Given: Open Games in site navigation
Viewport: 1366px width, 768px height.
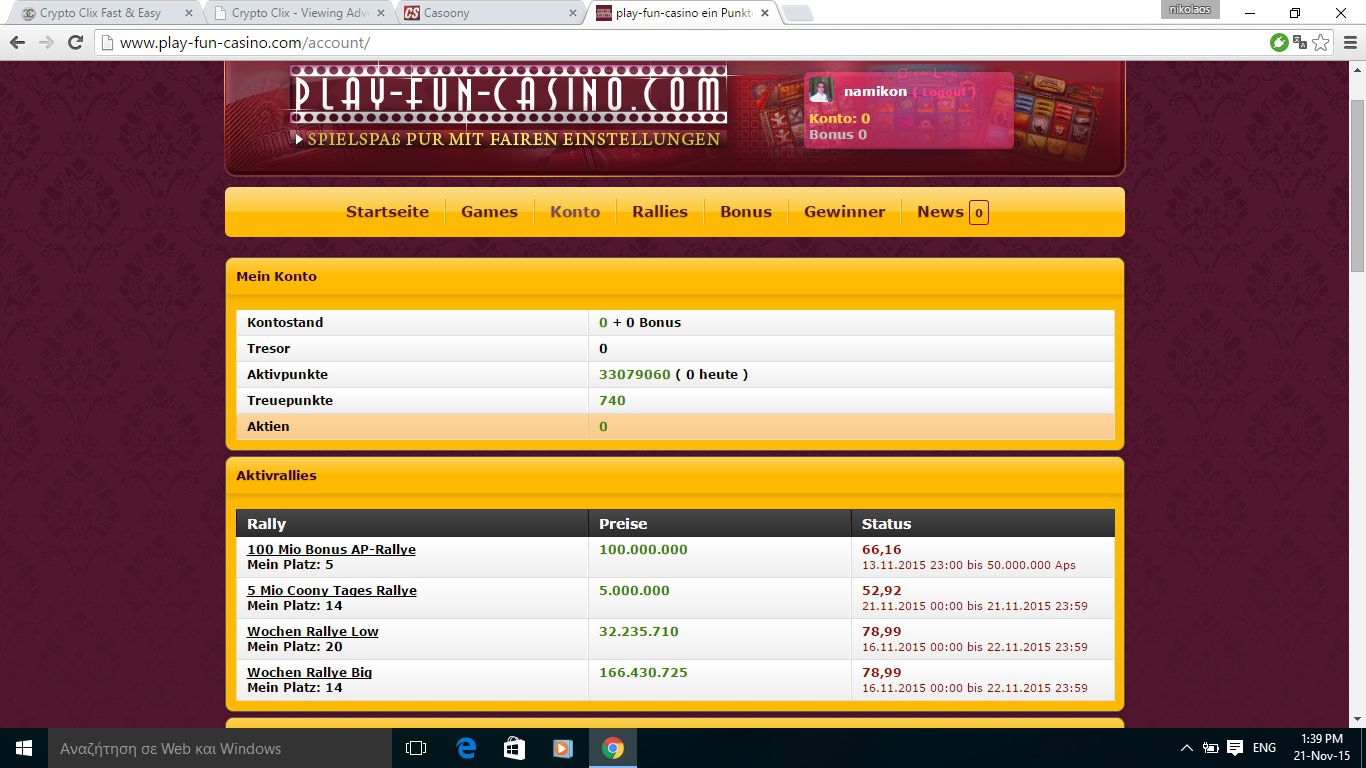Looking at the screenshot, I should pyautogui.click(x=489, y=212).
